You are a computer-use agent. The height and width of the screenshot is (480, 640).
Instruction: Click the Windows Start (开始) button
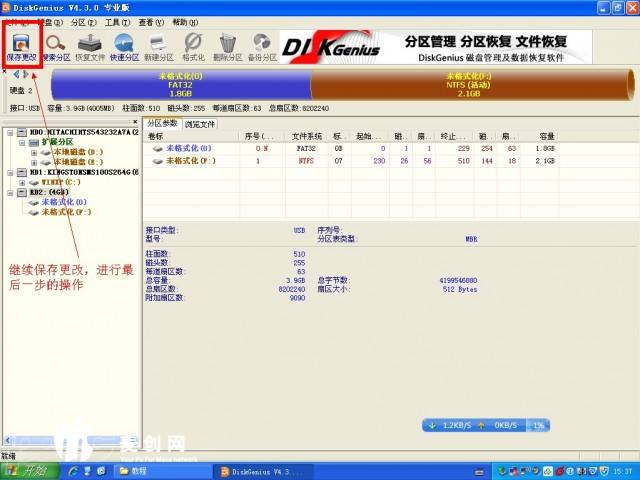tap(30, 470)
